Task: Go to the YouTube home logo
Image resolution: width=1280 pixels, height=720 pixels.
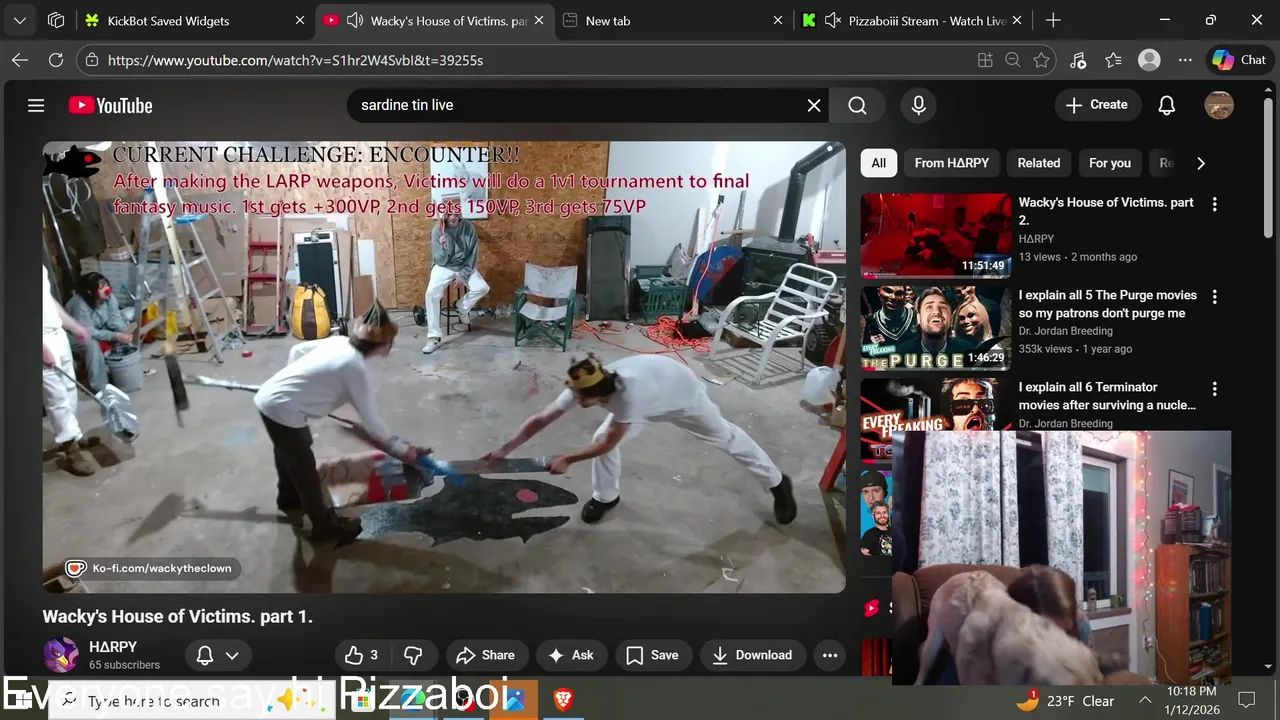Action: 110,105
